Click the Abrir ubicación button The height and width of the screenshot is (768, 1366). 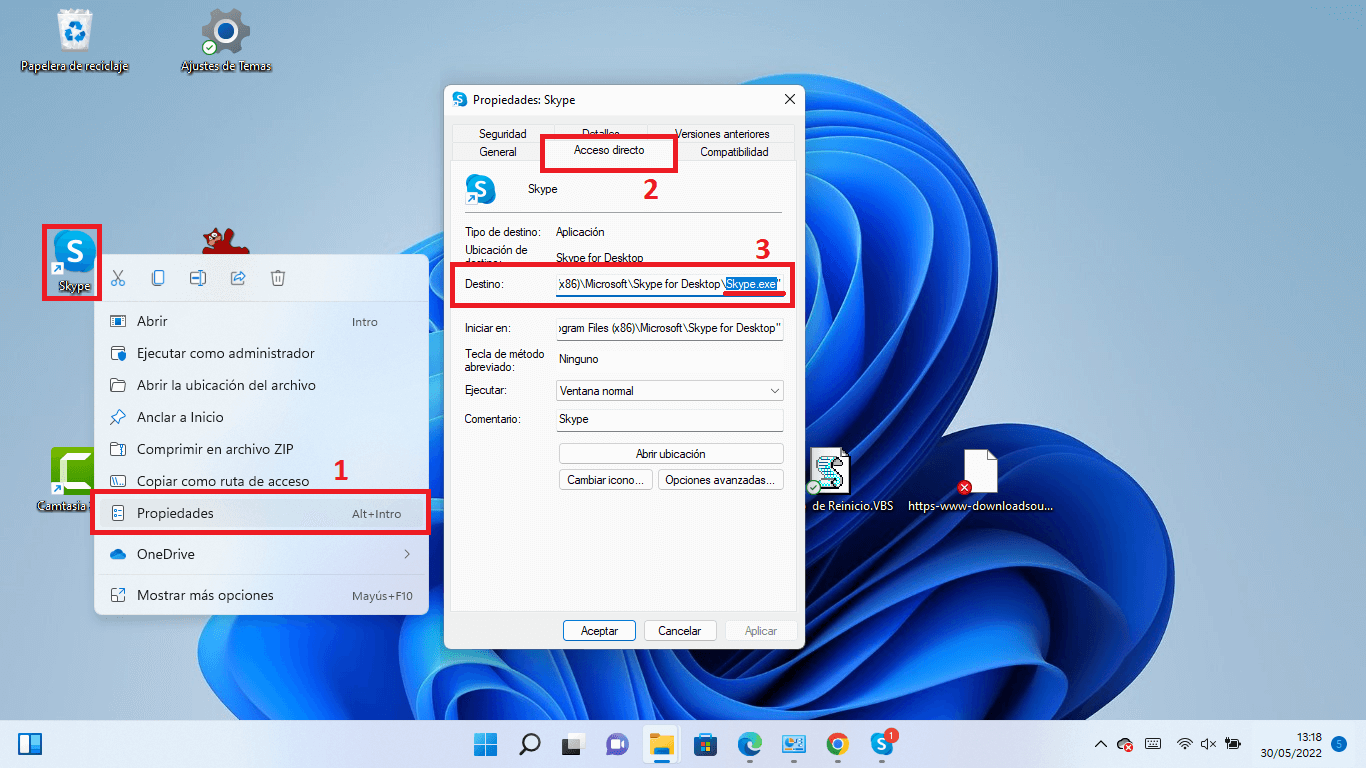[x=671, y=454]
